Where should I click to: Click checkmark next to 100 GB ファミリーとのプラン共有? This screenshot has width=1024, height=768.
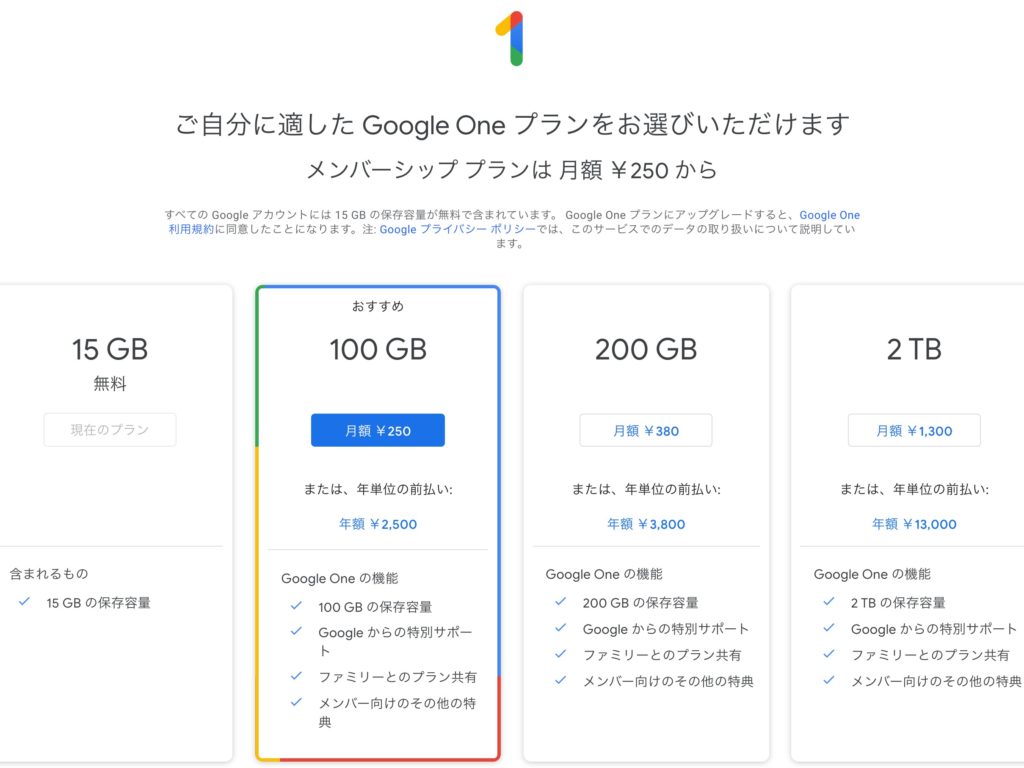click(x=296, y=676)
